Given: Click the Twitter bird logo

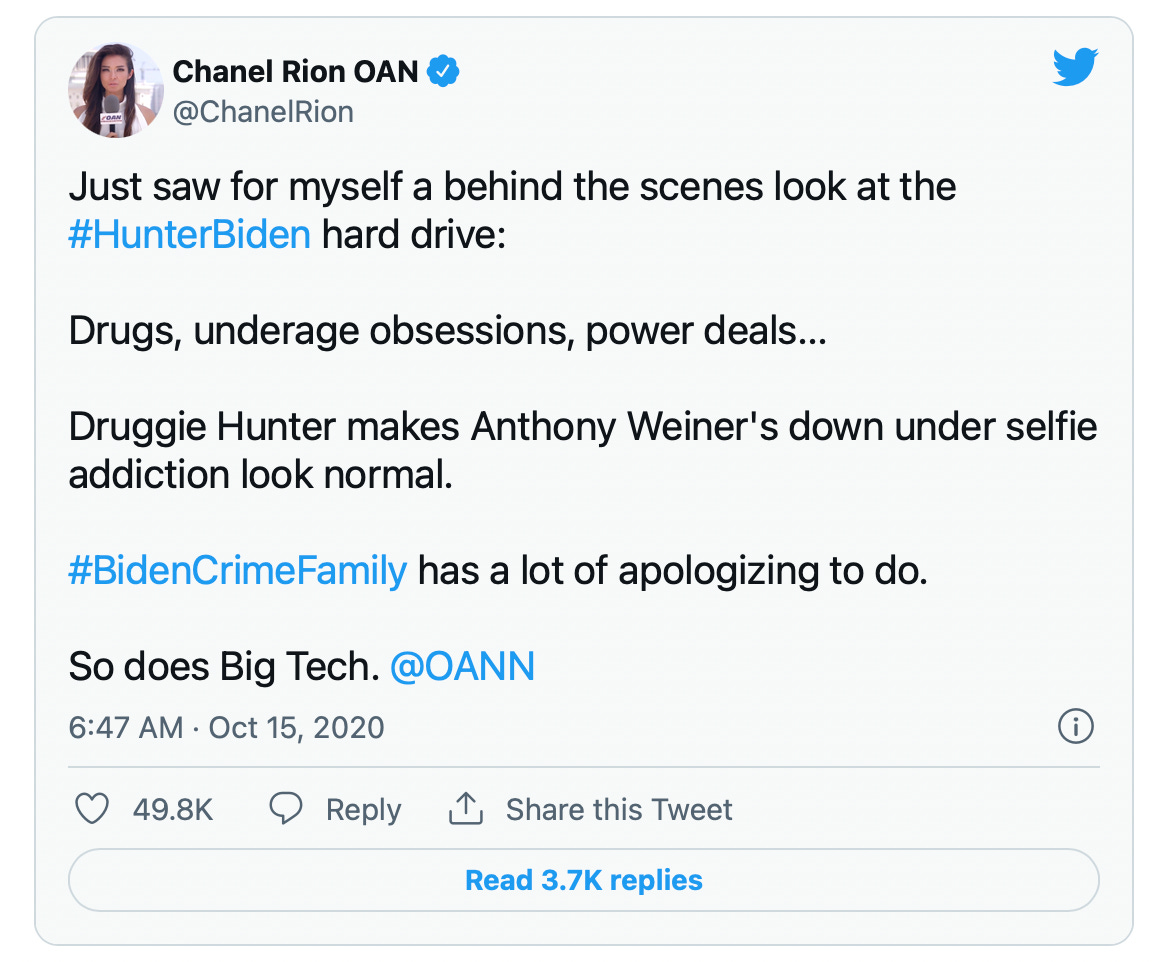Looking at the screenshot, I should [x=1075, y=68].
